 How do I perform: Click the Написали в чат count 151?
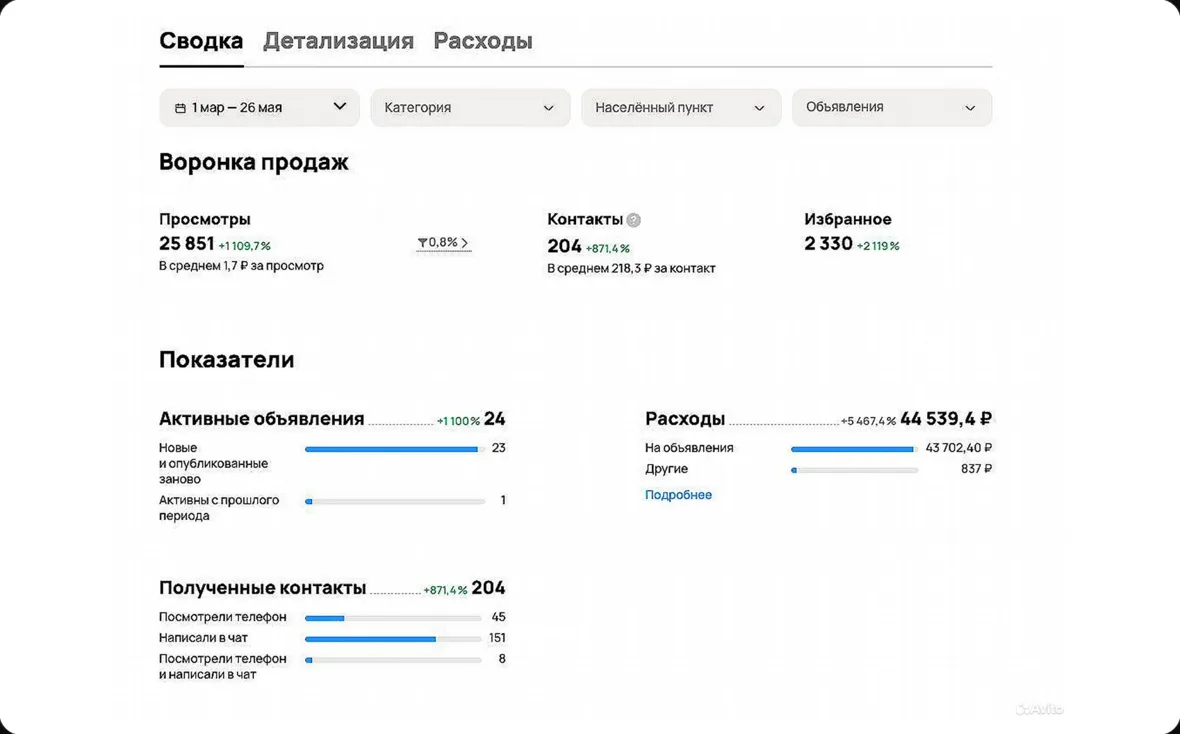(497, 638)
